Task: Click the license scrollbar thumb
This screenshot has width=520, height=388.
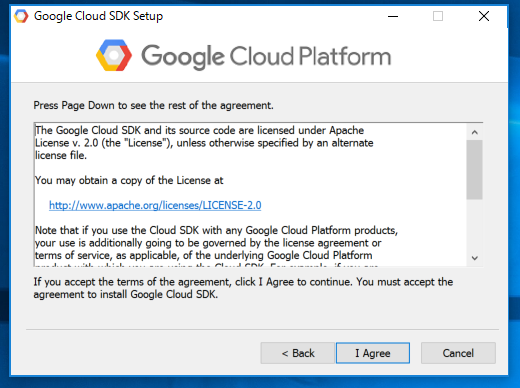Action: 475,170
